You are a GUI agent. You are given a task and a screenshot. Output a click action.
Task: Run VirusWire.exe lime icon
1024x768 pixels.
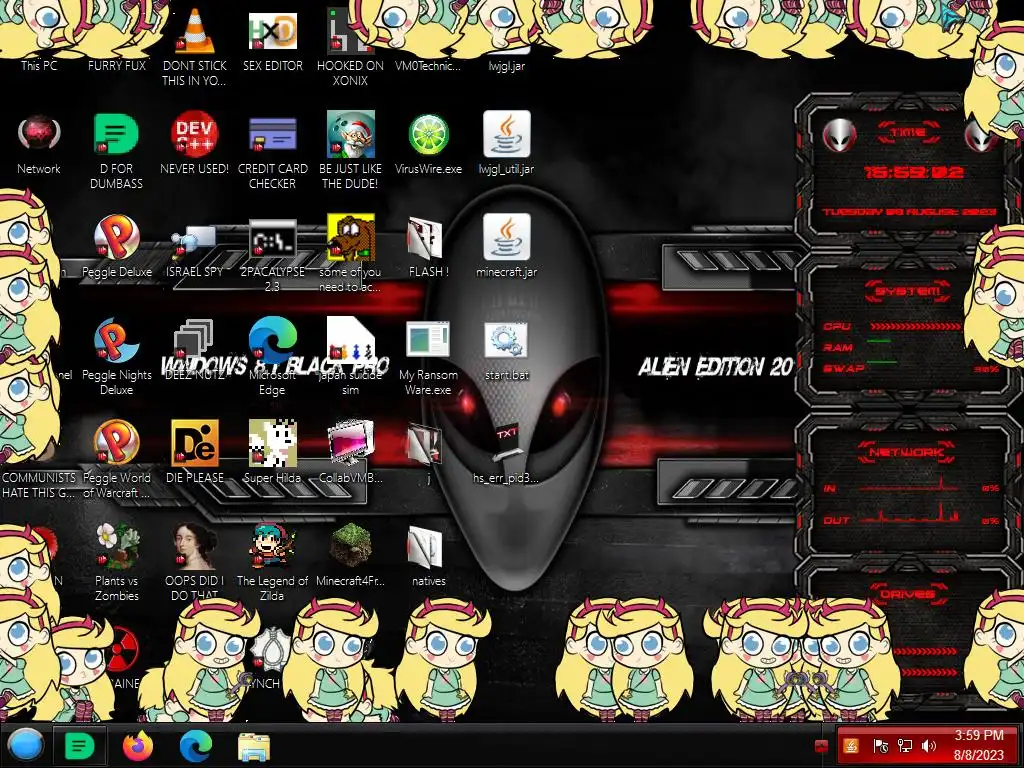pyautogui.click(x=428, y=134)
